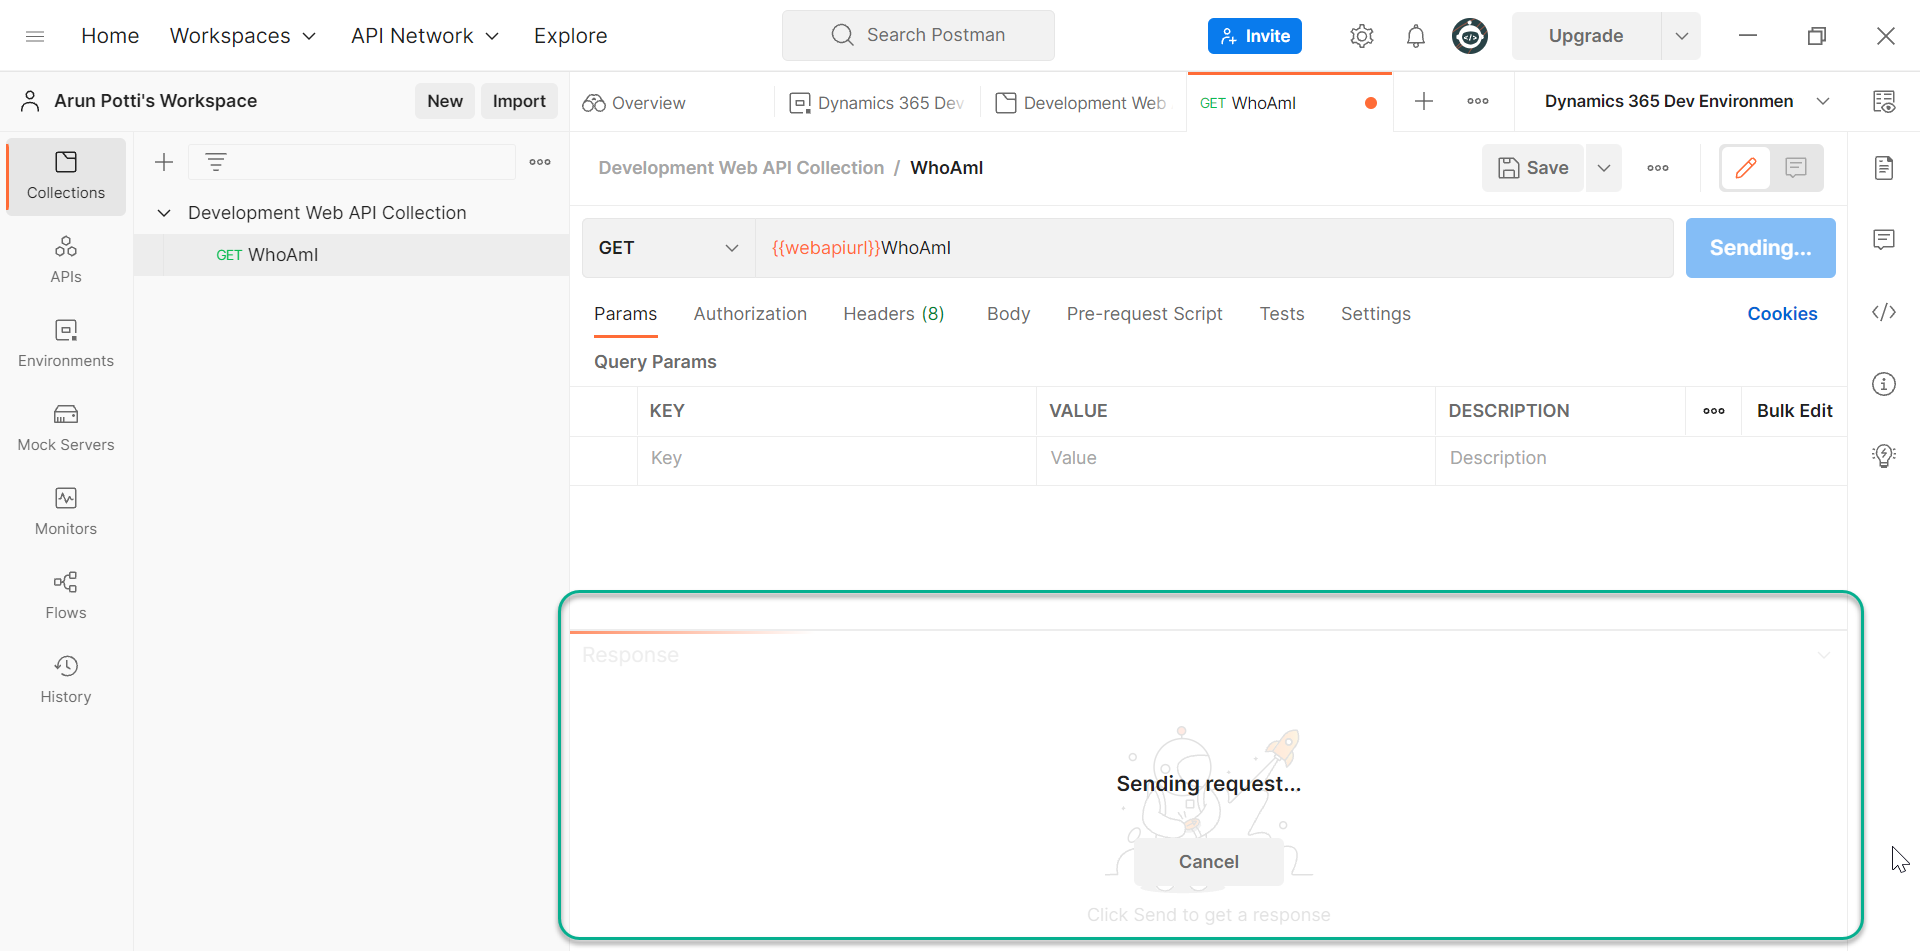
Task: Open the Cookies manager
Action: click(1782, 313)
